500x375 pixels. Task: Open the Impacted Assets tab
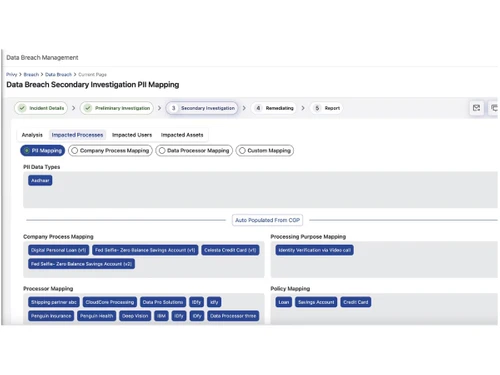[x=182, y=135]
